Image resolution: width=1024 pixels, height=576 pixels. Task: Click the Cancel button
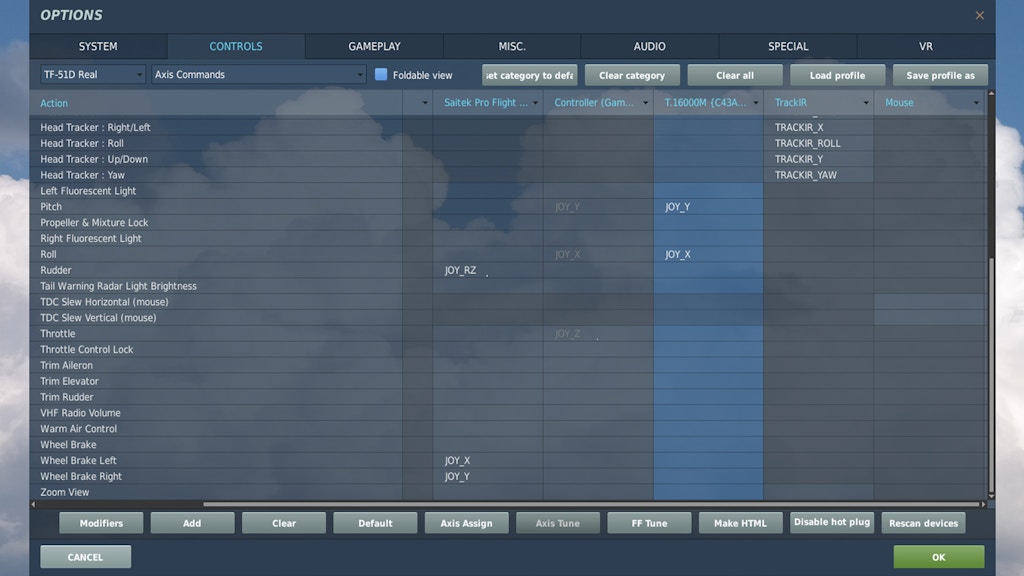click(85, 557)
